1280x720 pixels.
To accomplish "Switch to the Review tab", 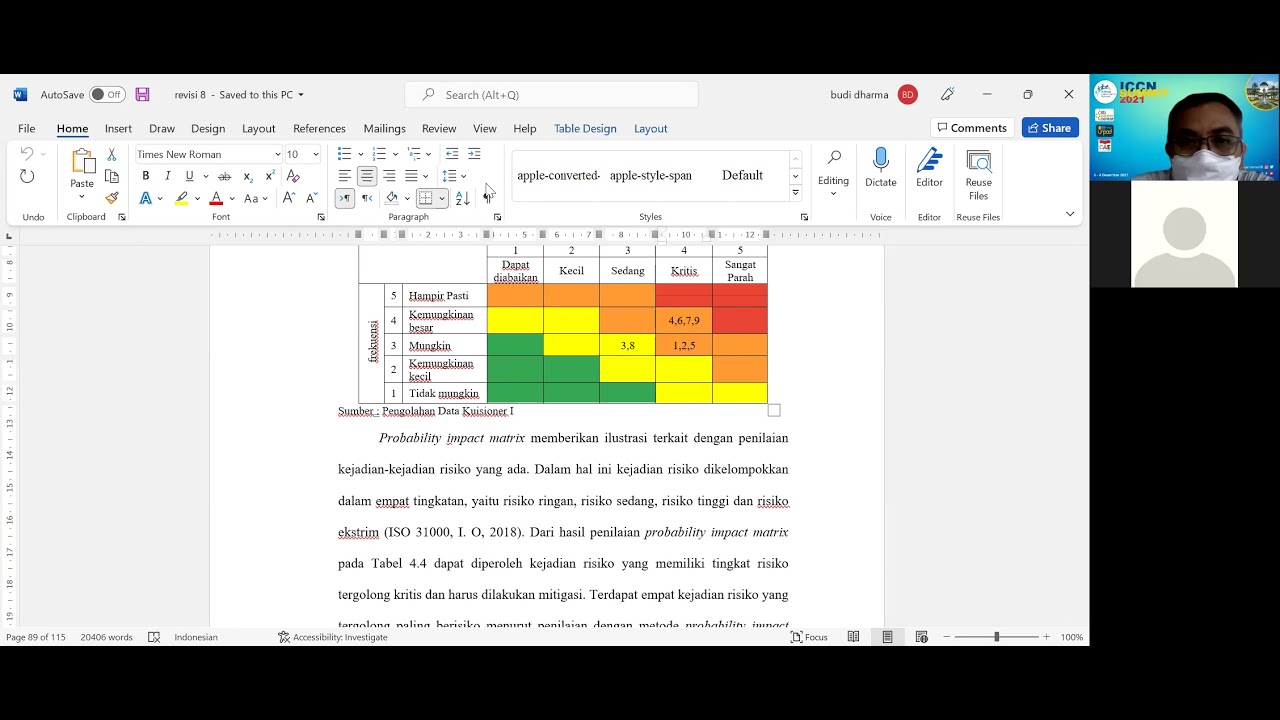I will coord(439,128).
